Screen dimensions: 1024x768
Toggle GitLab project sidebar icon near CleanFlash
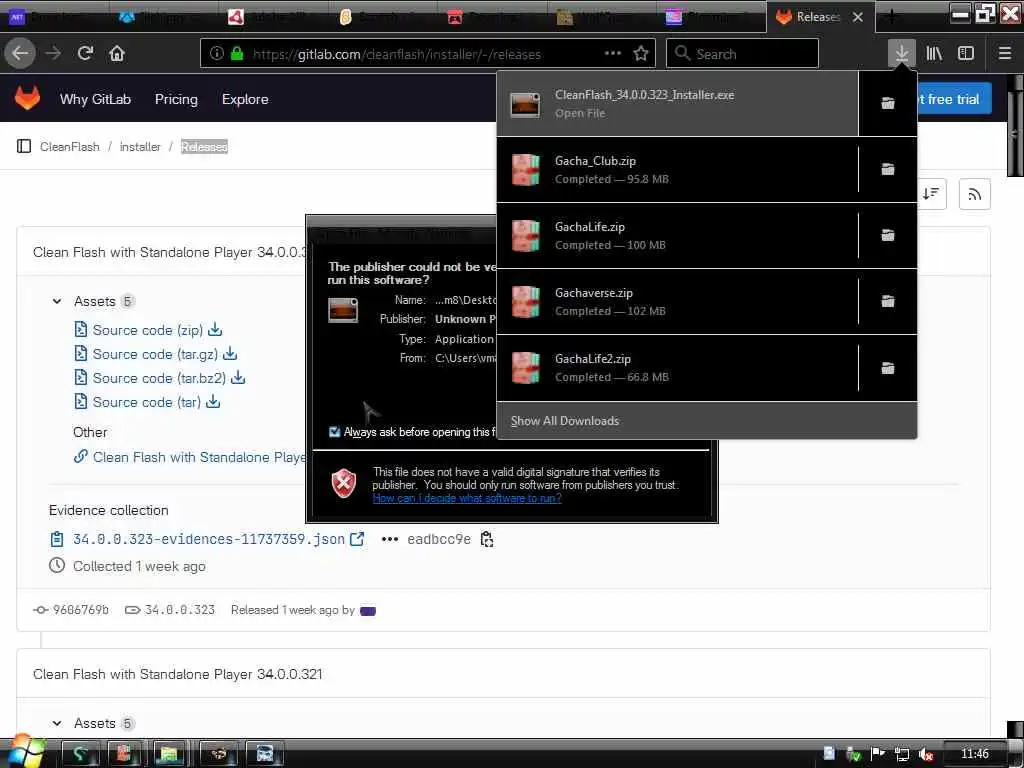coord(24,146)
